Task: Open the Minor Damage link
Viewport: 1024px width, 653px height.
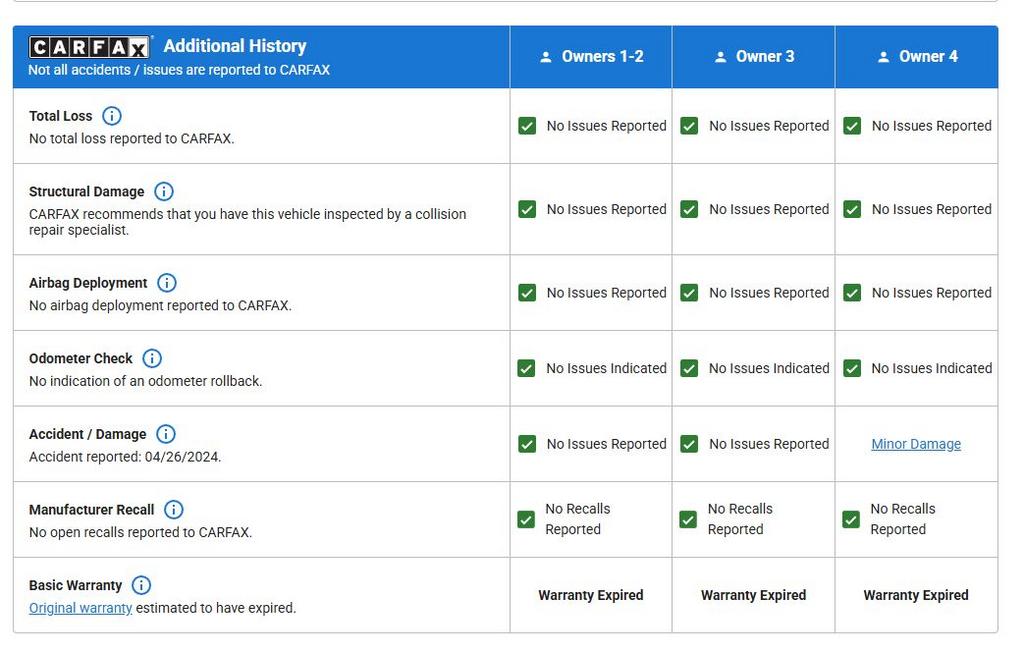Action: coord(916,444)
